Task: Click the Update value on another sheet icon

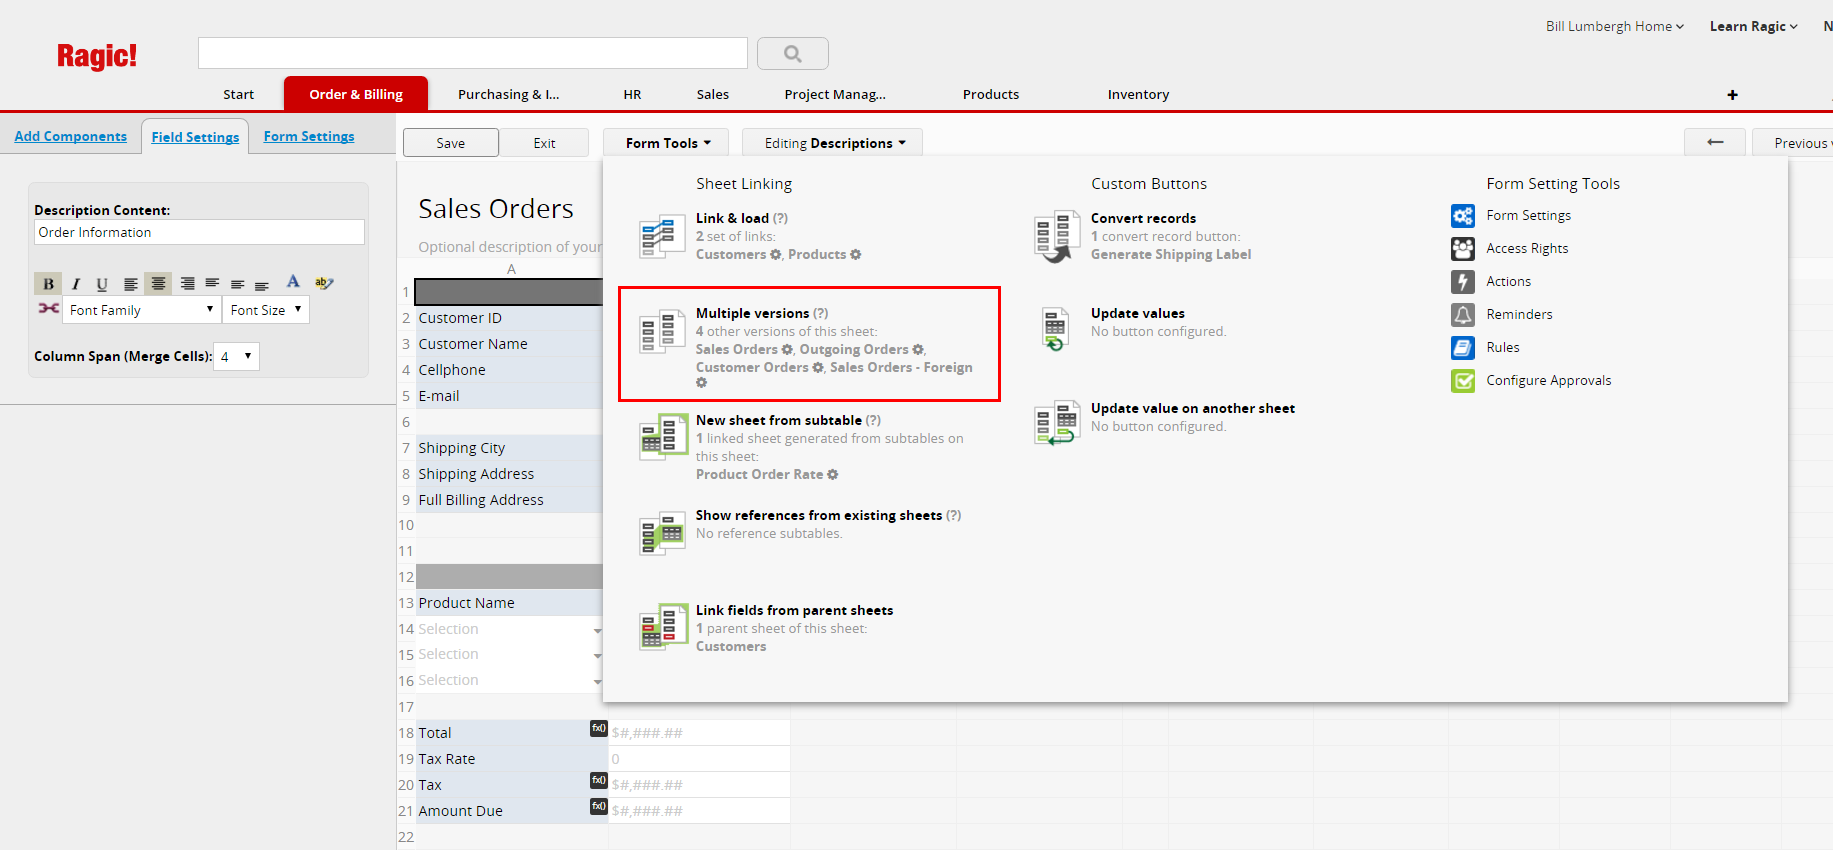Action: (1057, 423)
